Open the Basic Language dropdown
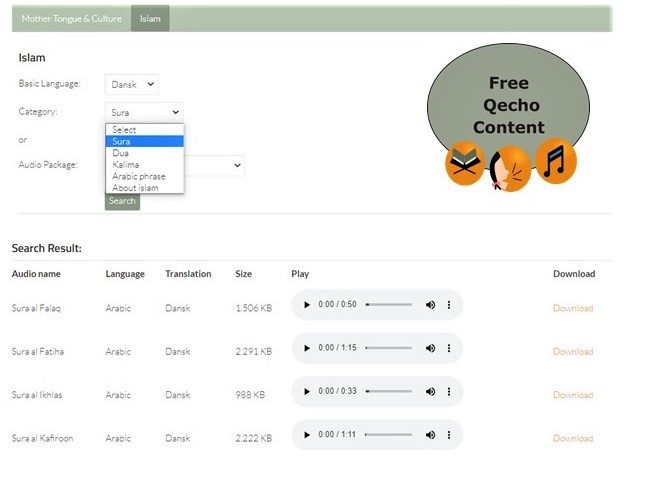 [x=131, y=85]
